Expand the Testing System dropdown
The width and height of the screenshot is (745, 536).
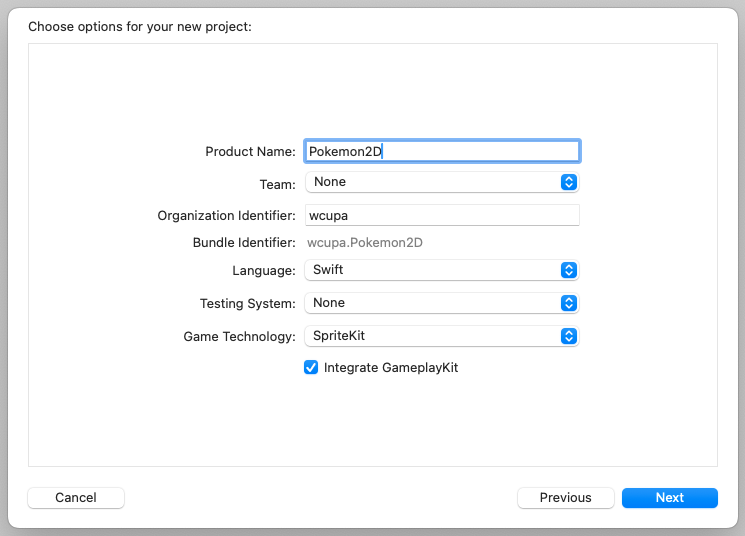[x=430, y=303]
